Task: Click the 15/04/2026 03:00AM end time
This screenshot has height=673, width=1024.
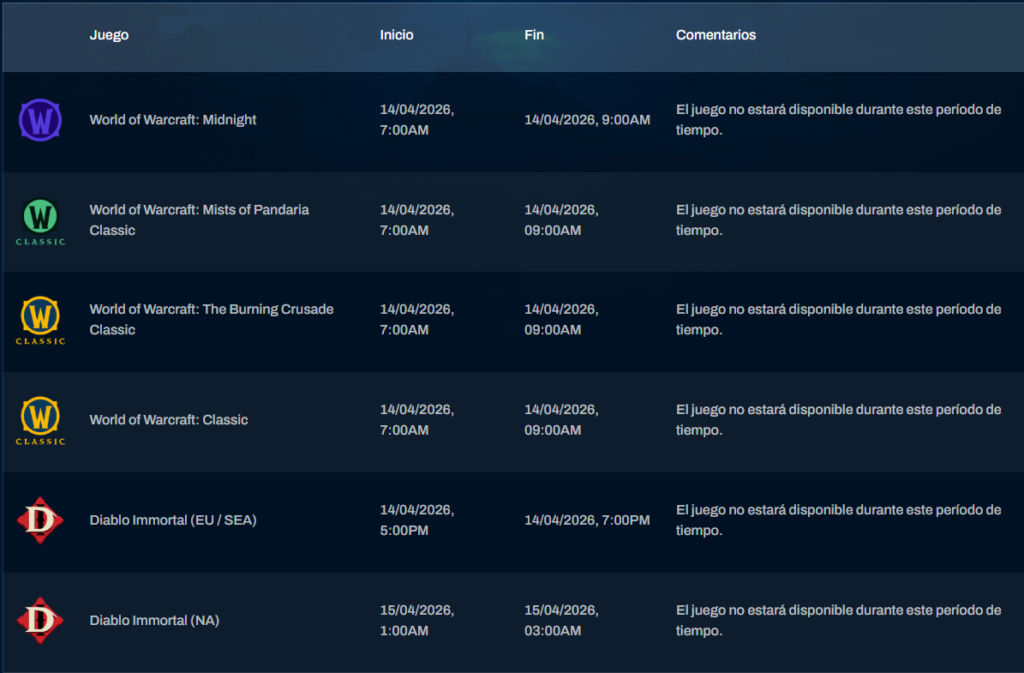Action: tap(561, 620)
